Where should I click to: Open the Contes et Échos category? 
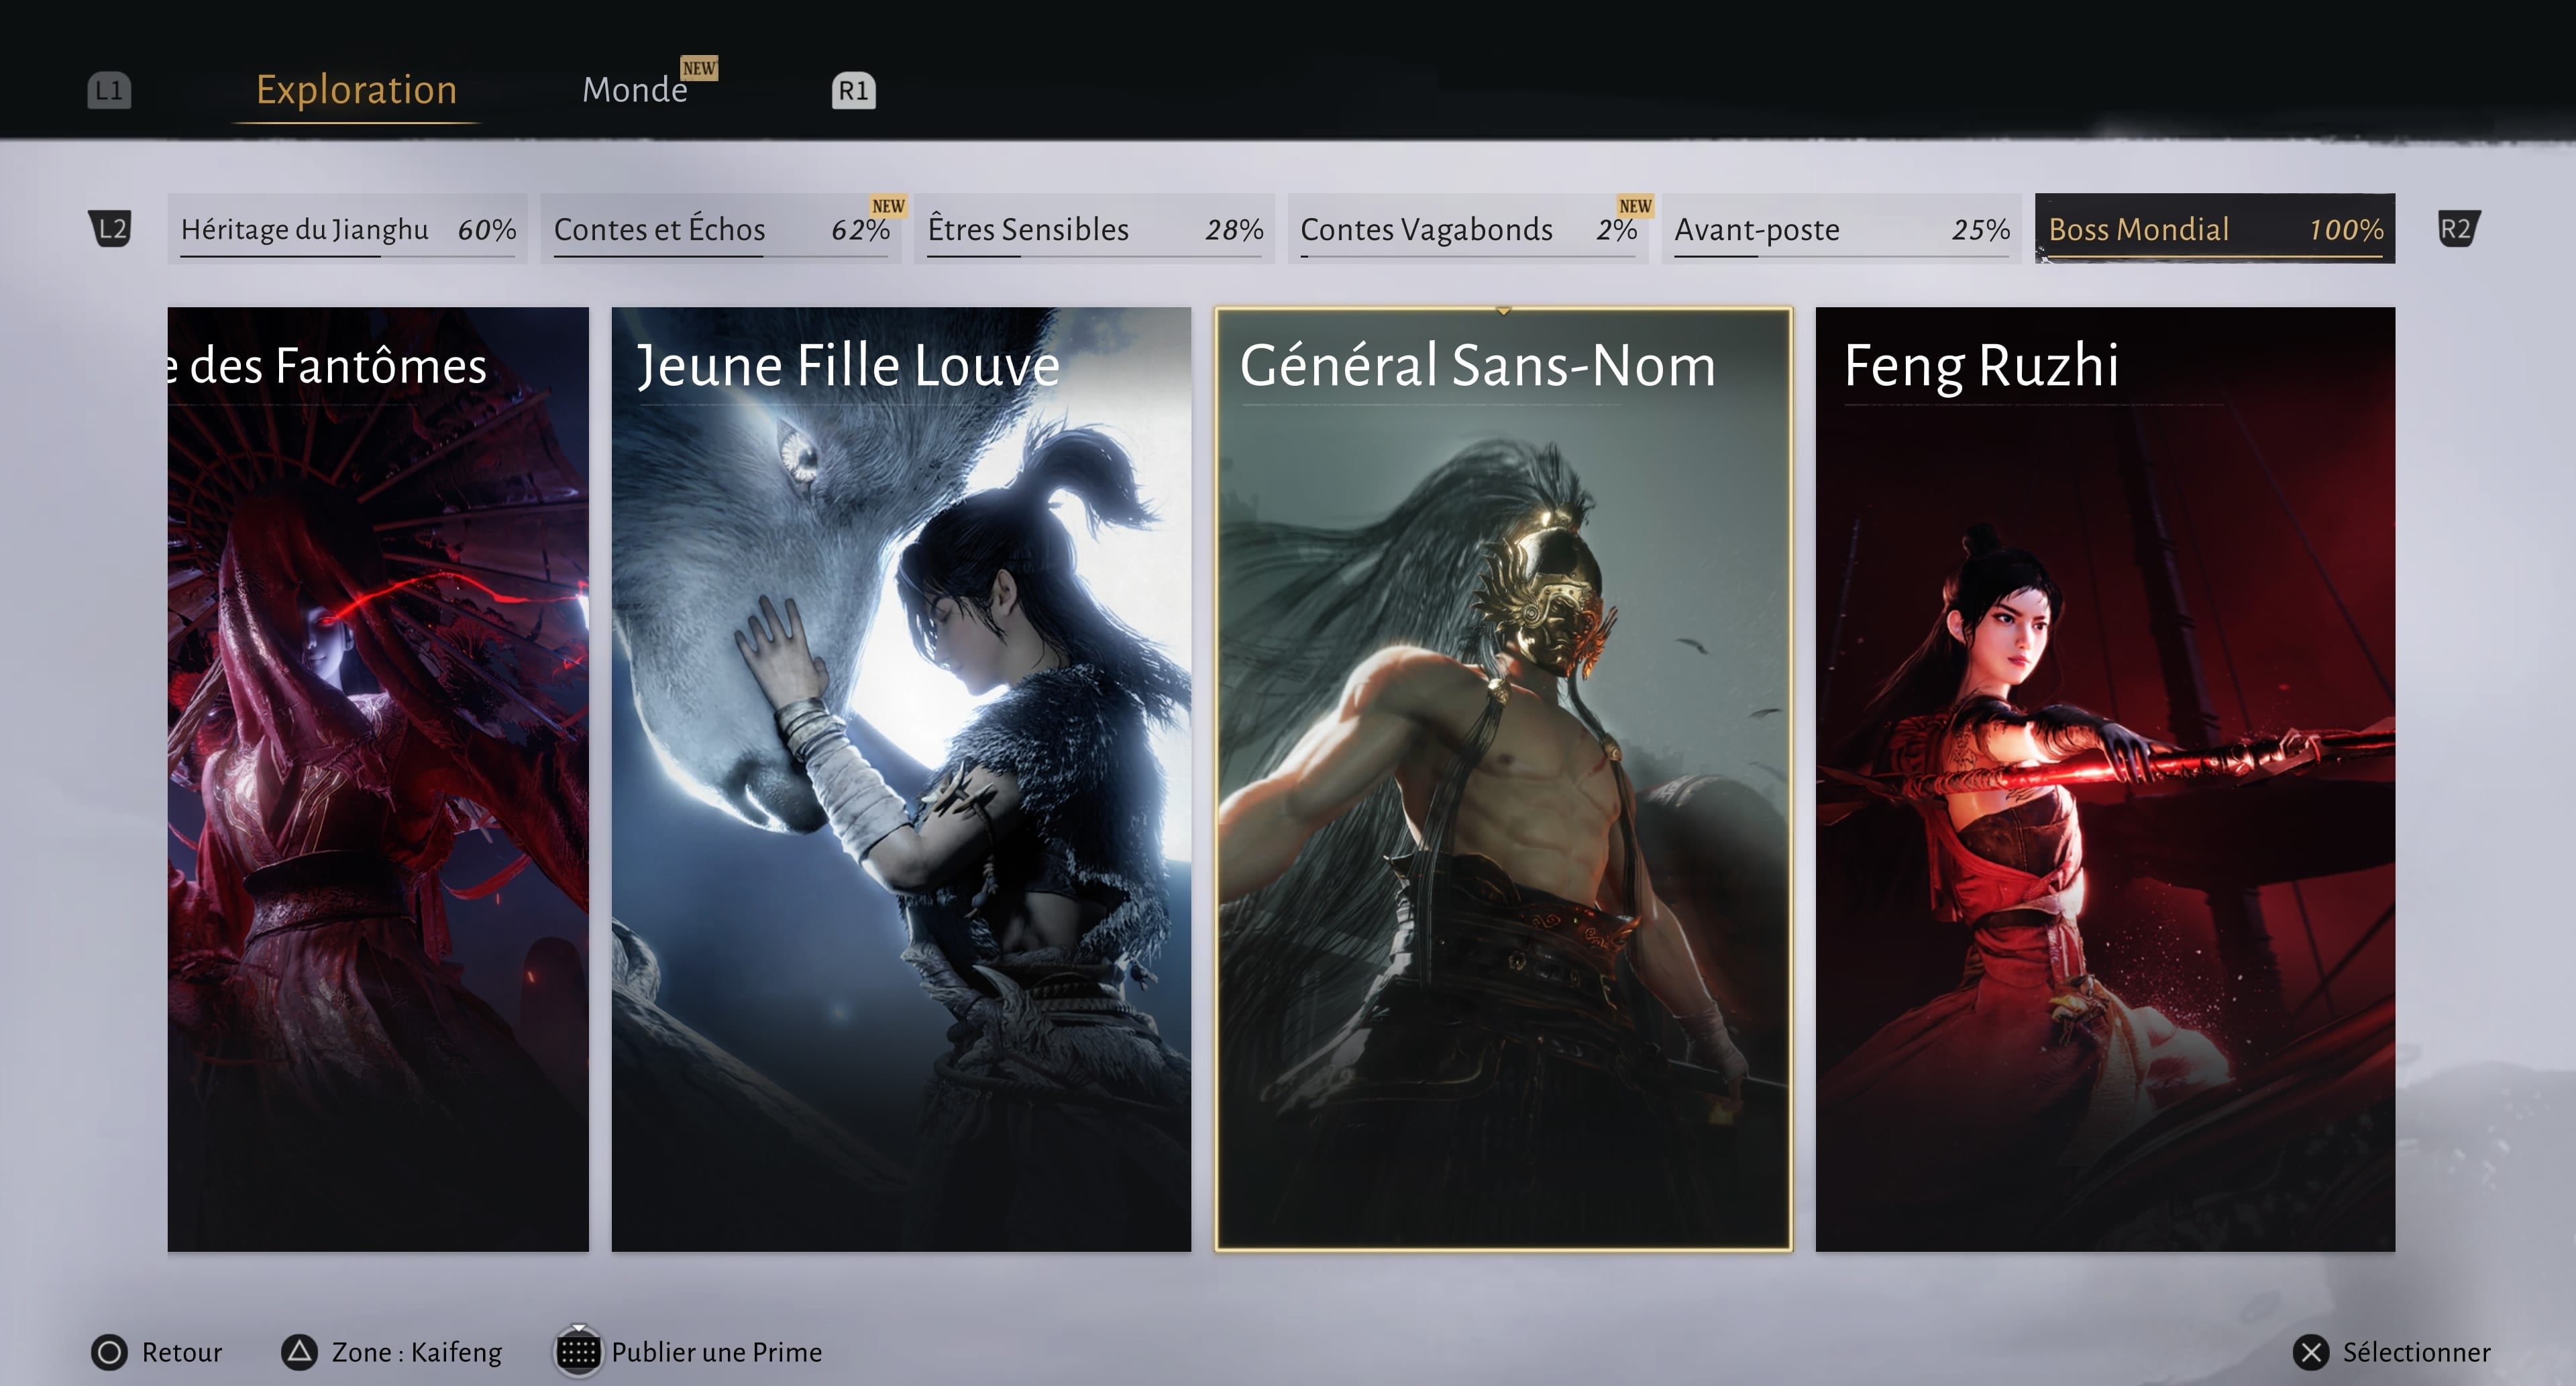pos(721,229)
